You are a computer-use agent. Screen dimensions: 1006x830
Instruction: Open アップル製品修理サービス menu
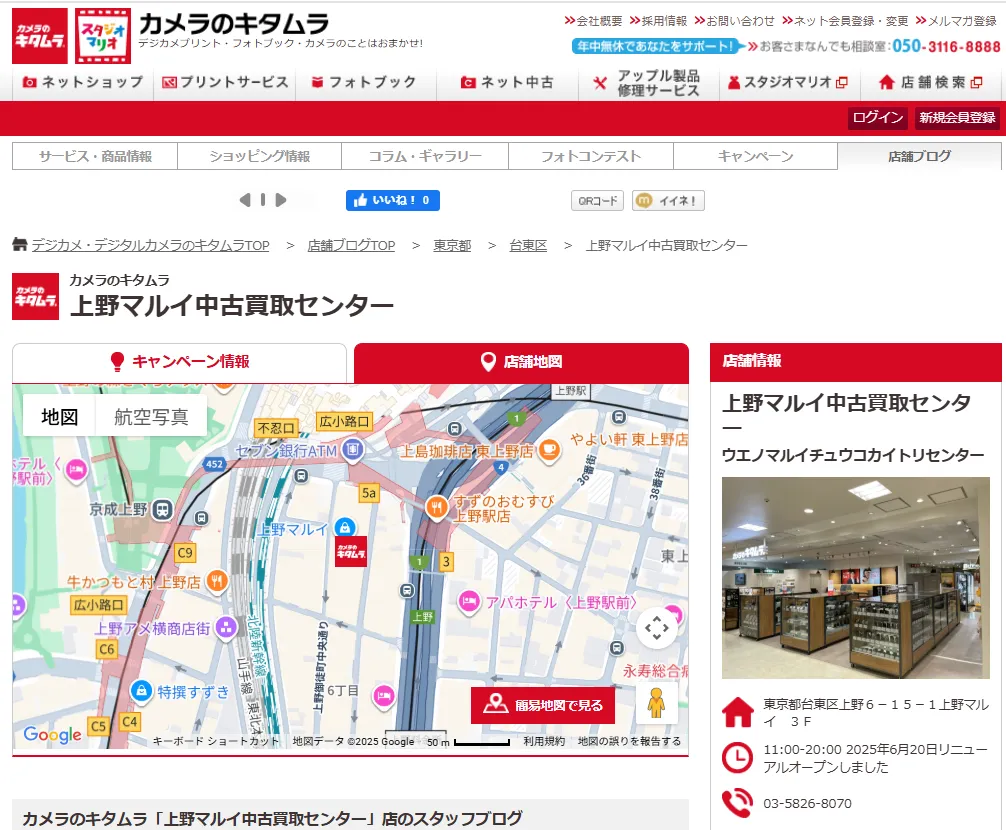(x=648, y=83)
